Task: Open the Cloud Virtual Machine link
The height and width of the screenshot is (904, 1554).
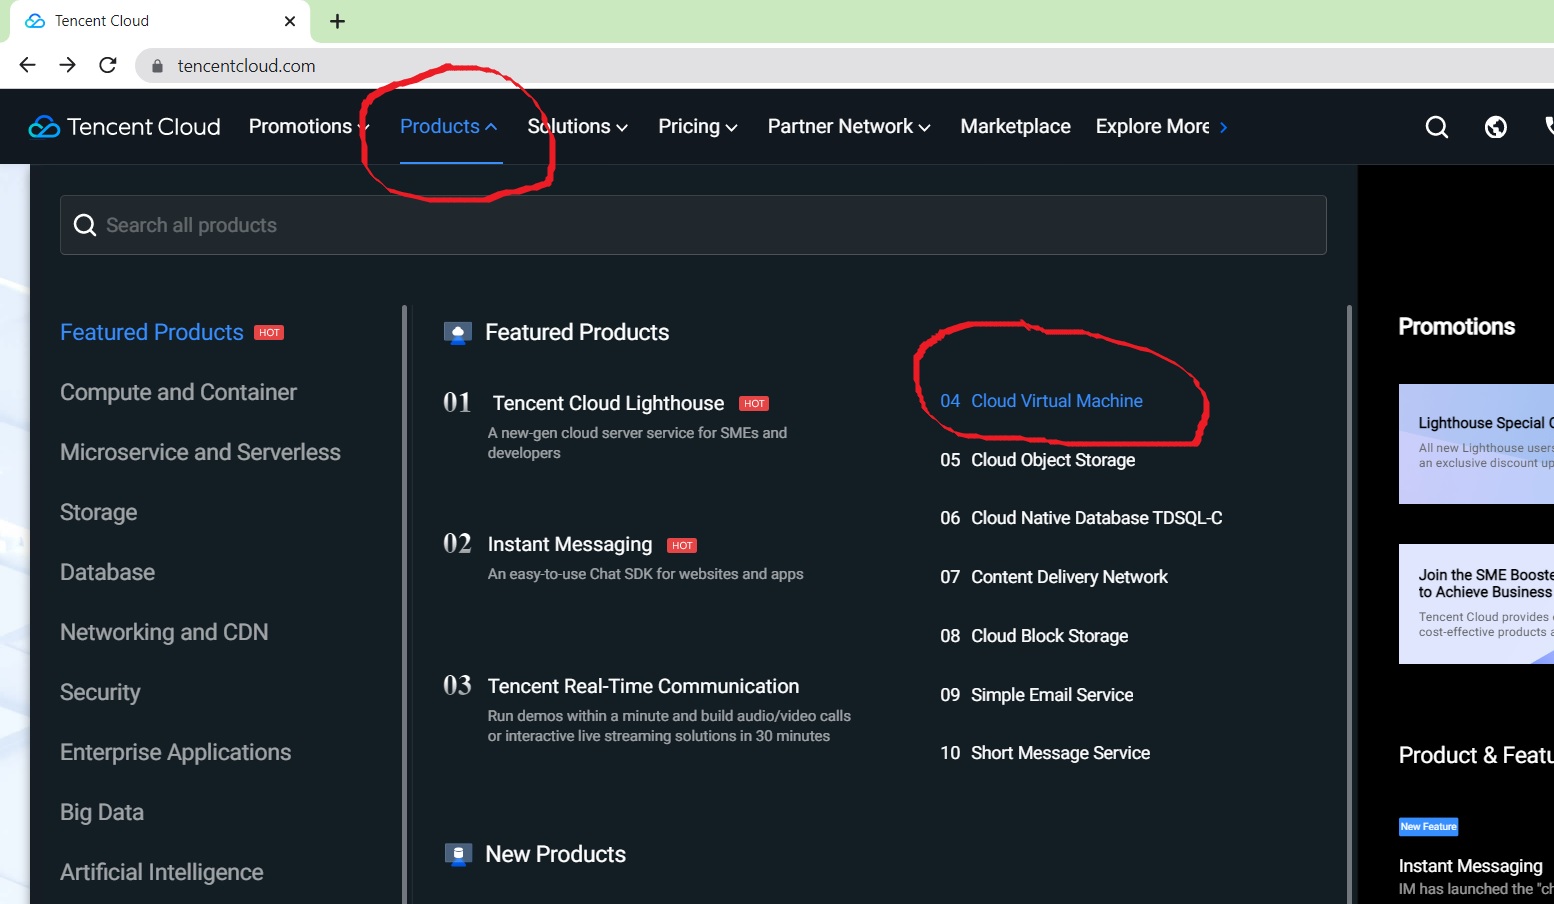Action: pos(1056,401)
